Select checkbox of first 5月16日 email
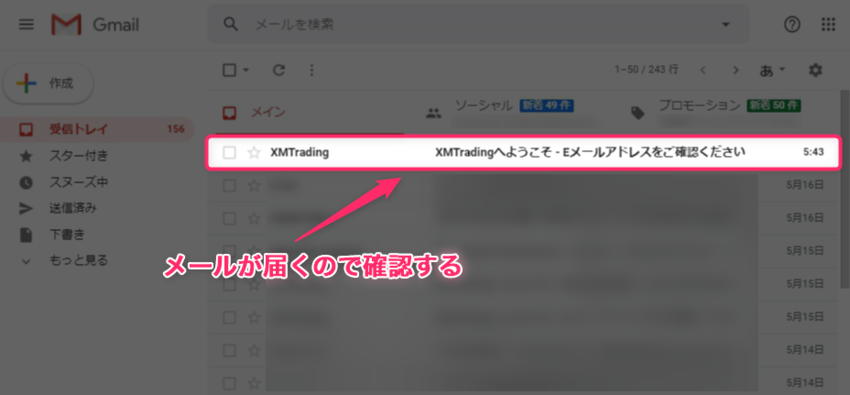Image resolution: width=850 pixels, height=395 pixels. 229,186
